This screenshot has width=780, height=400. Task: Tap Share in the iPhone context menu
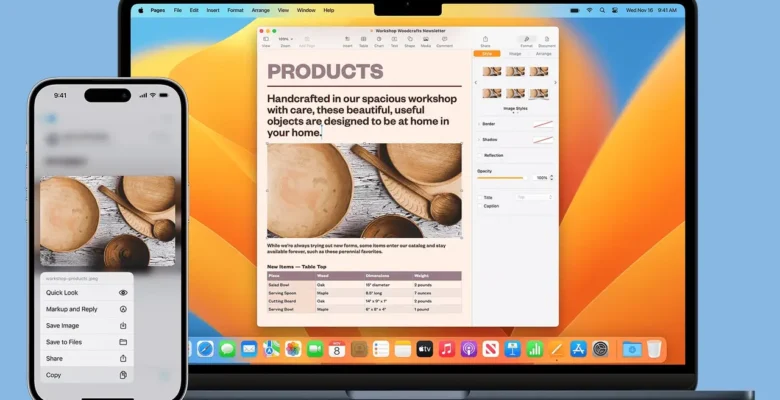(x=87, y=358)
